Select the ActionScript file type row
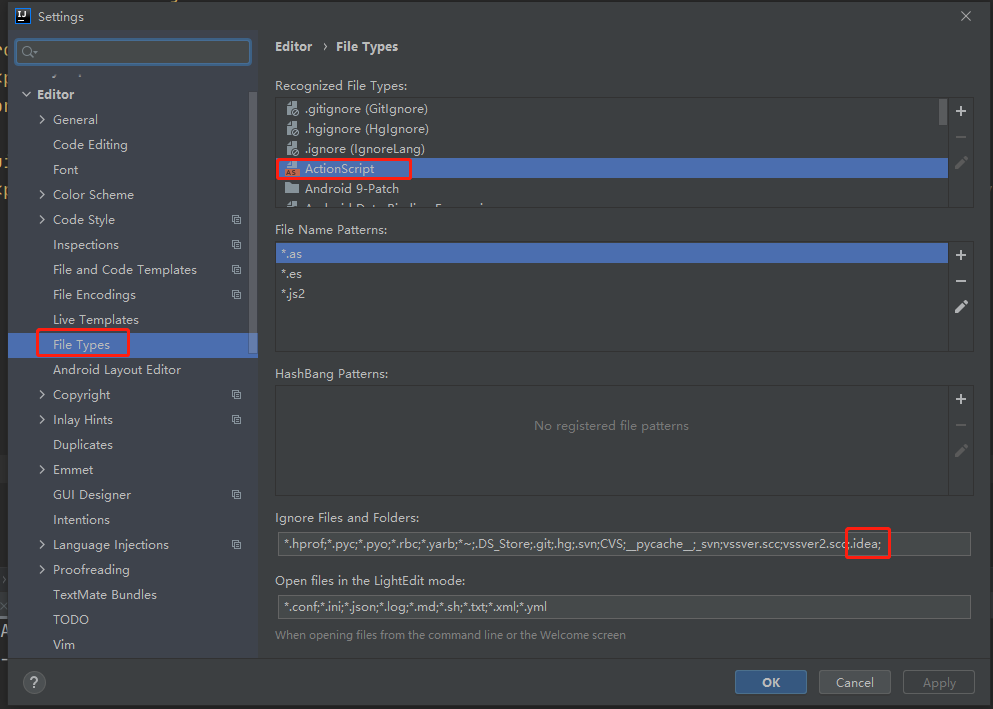This screenshot has height=709, width=993. click(612, 168)
